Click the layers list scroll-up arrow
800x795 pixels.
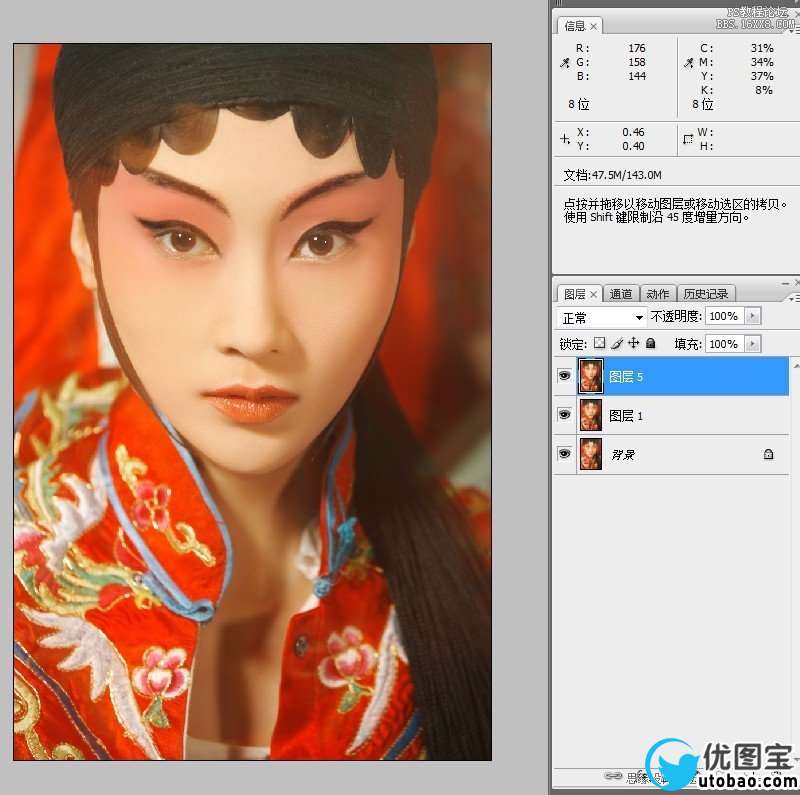click(795, 366)
